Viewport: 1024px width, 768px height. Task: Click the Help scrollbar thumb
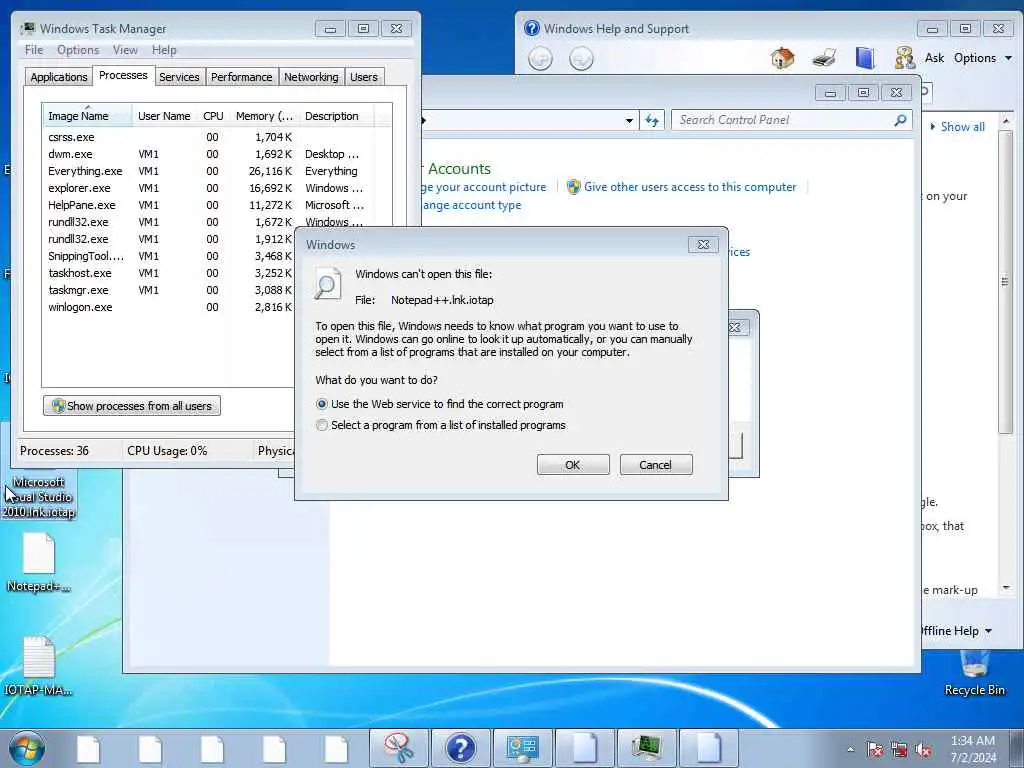tap(1005, 281)
